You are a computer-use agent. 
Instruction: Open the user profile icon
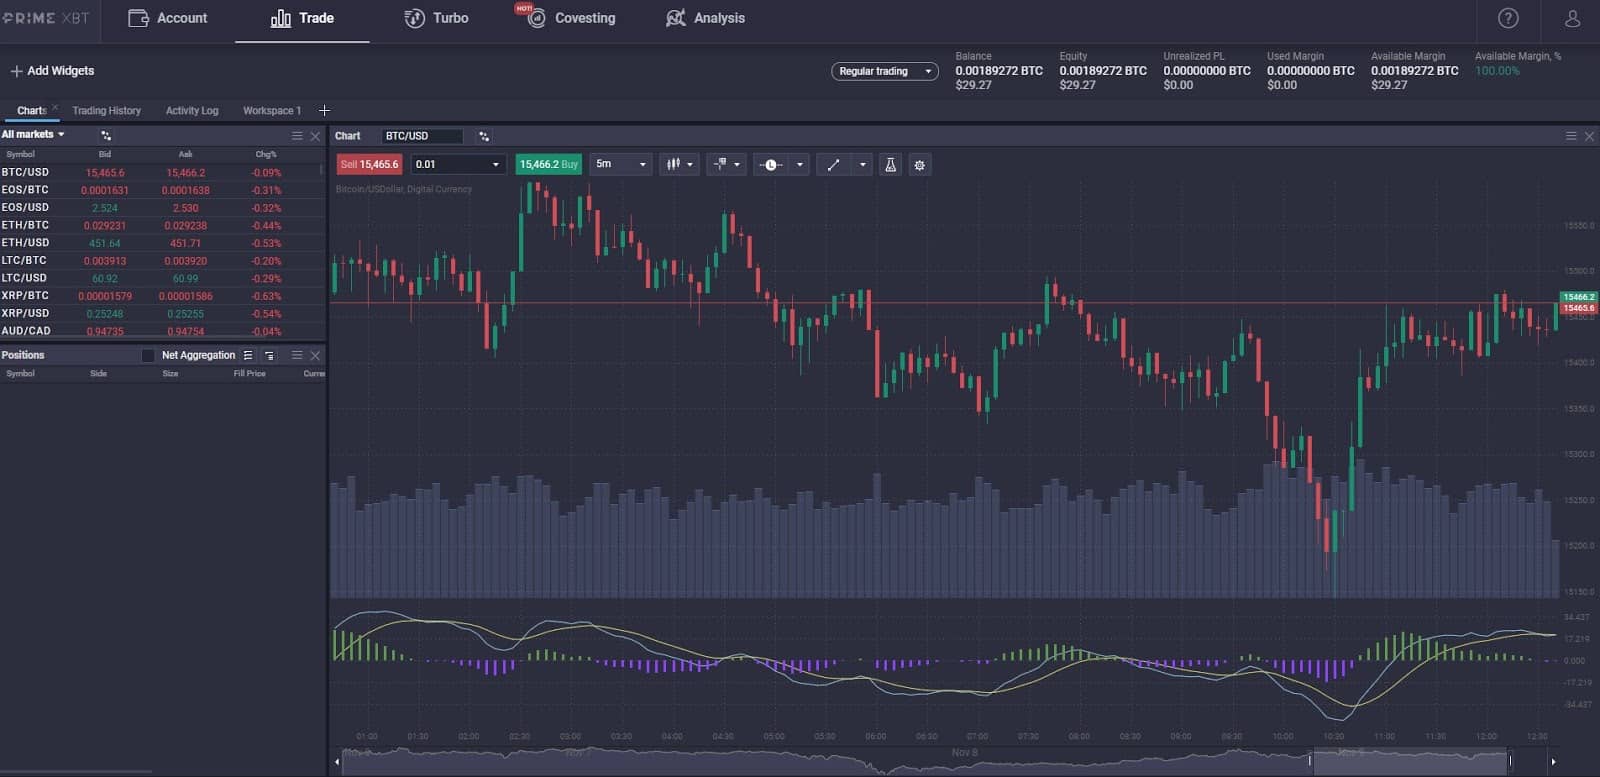(x=1572, y=18)
